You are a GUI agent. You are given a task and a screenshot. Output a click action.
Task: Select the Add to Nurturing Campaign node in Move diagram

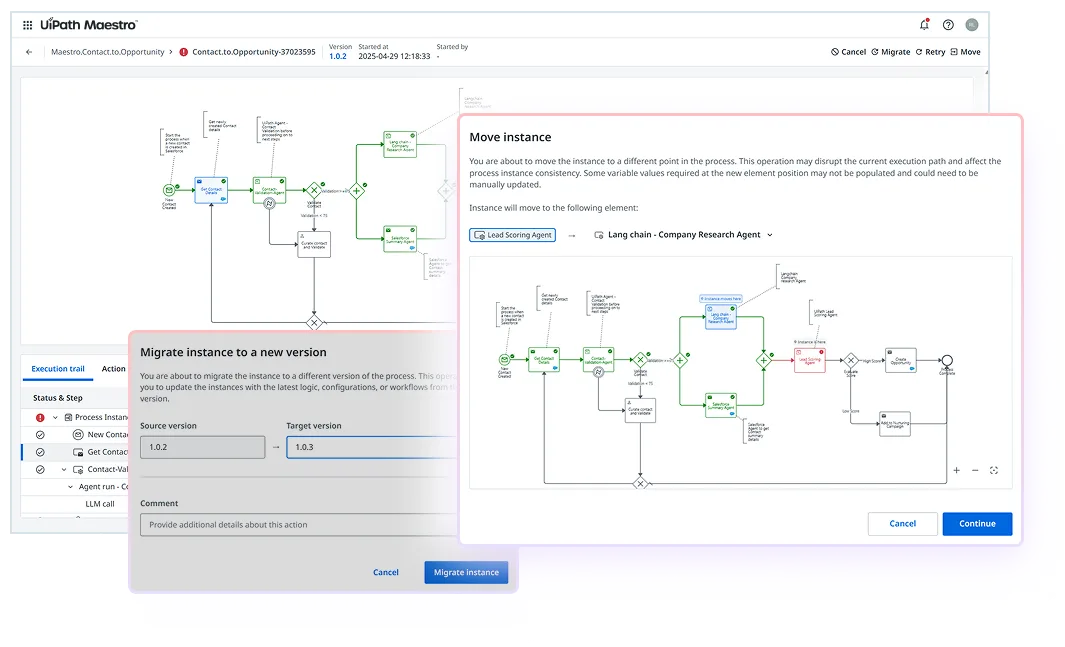coord(895,424)
